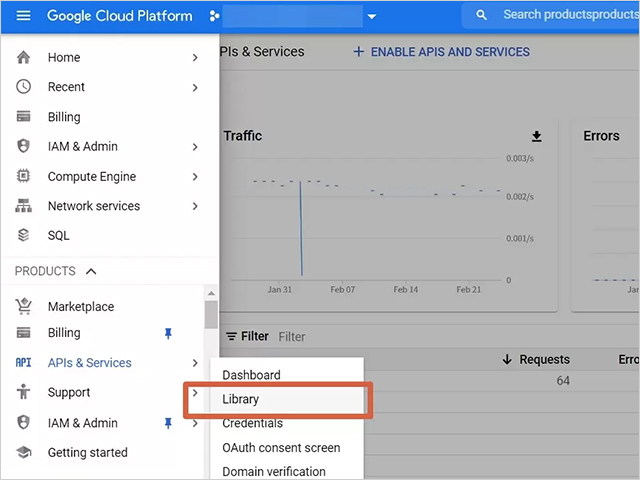Click the Compute Engine chip icon

(24, 177)
